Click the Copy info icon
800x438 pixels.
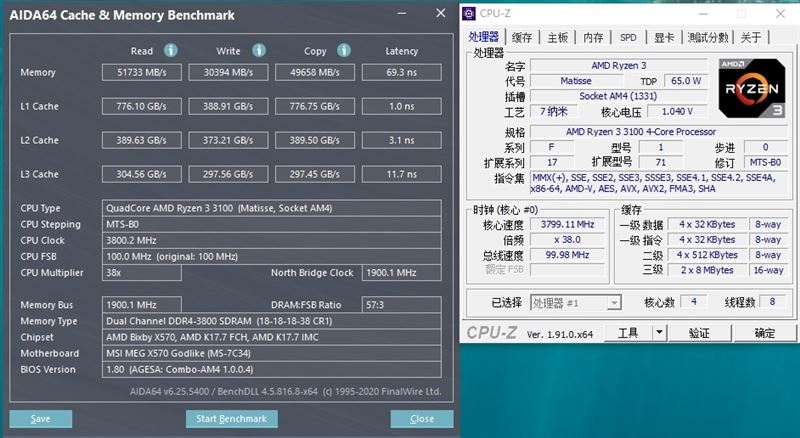[344, 50]
